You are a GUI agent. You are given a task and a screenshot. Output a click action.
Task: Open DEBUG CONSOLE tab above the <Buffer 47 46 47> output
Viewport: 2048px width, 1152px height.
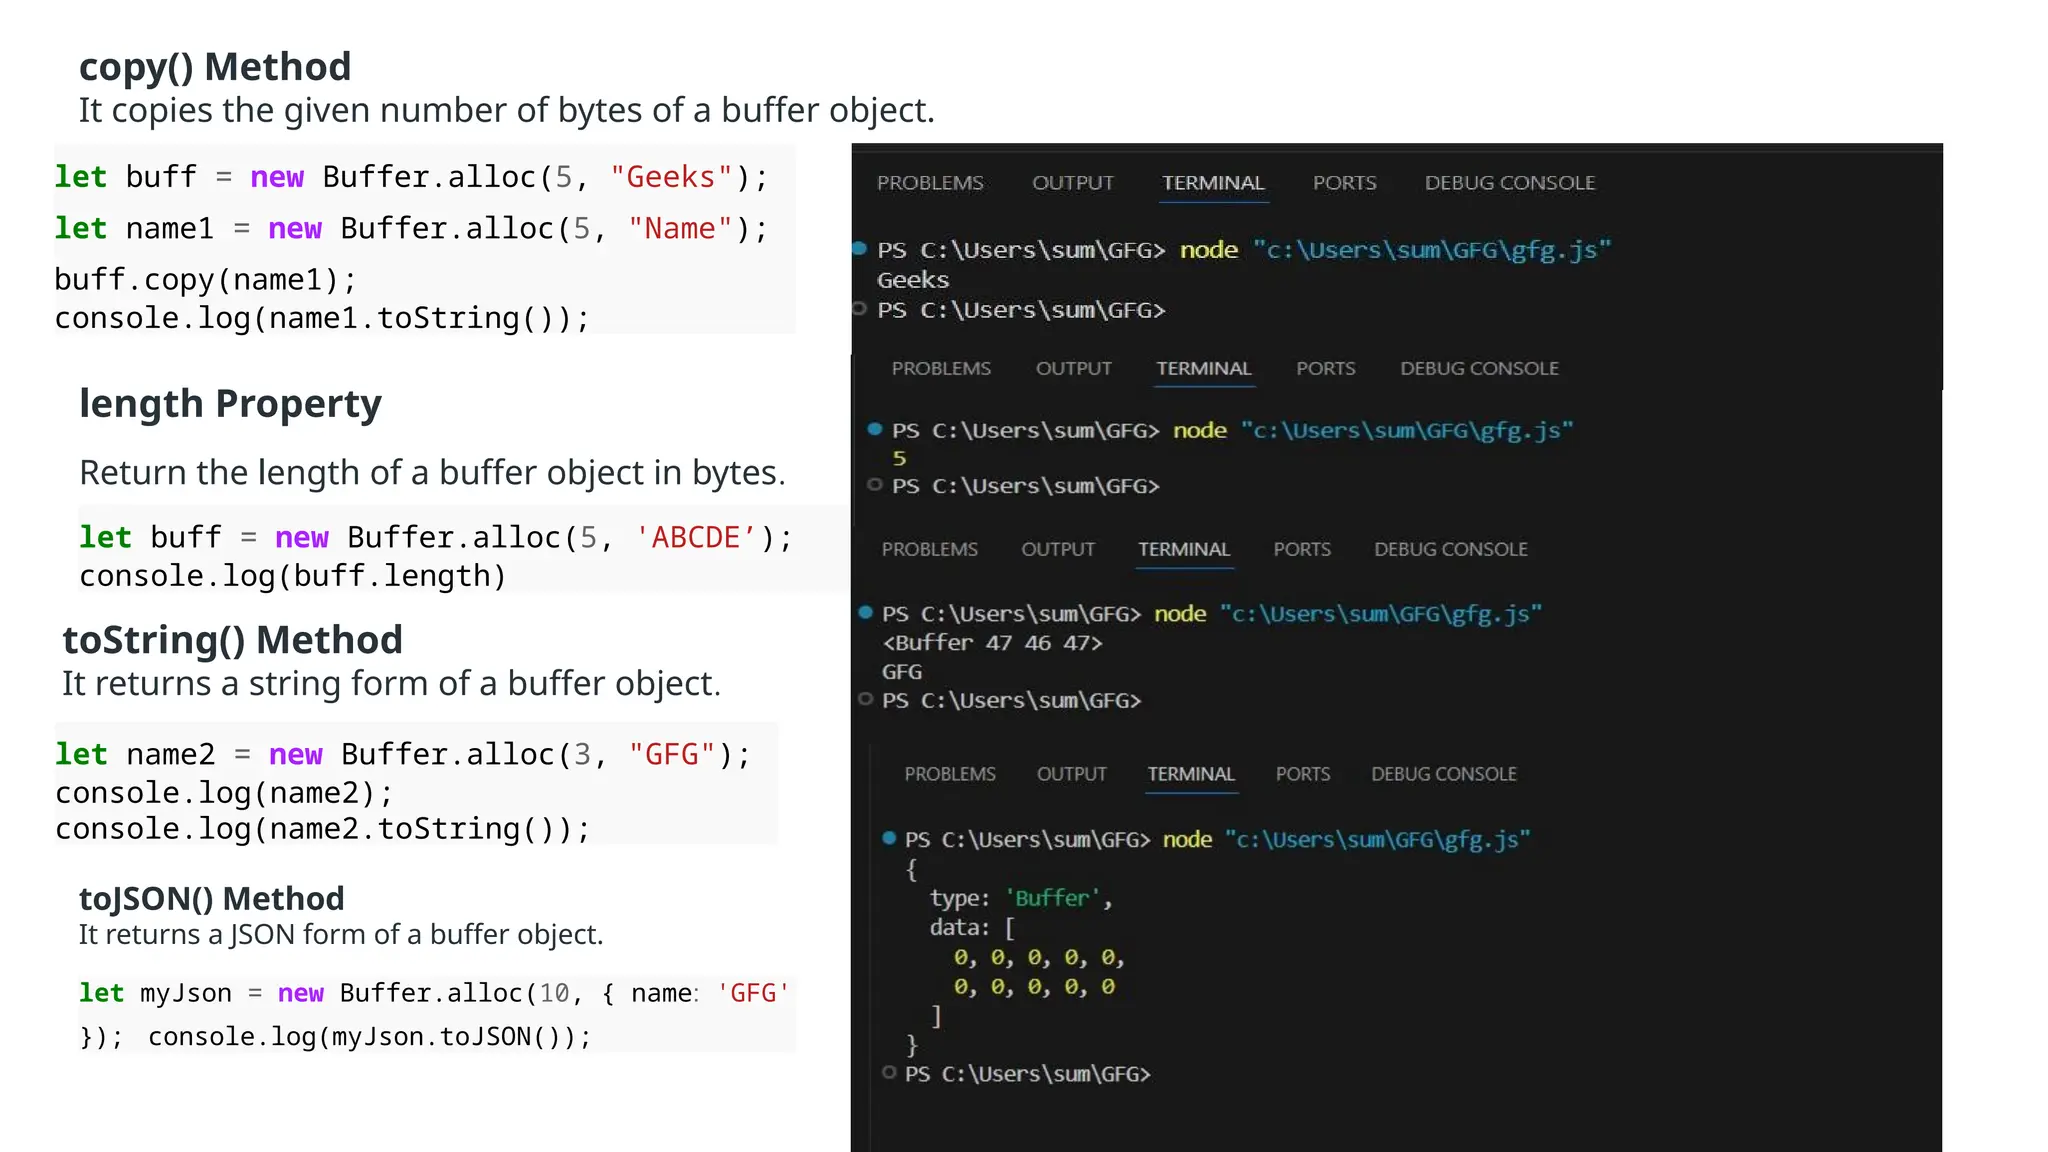(x=1451, y=549)
